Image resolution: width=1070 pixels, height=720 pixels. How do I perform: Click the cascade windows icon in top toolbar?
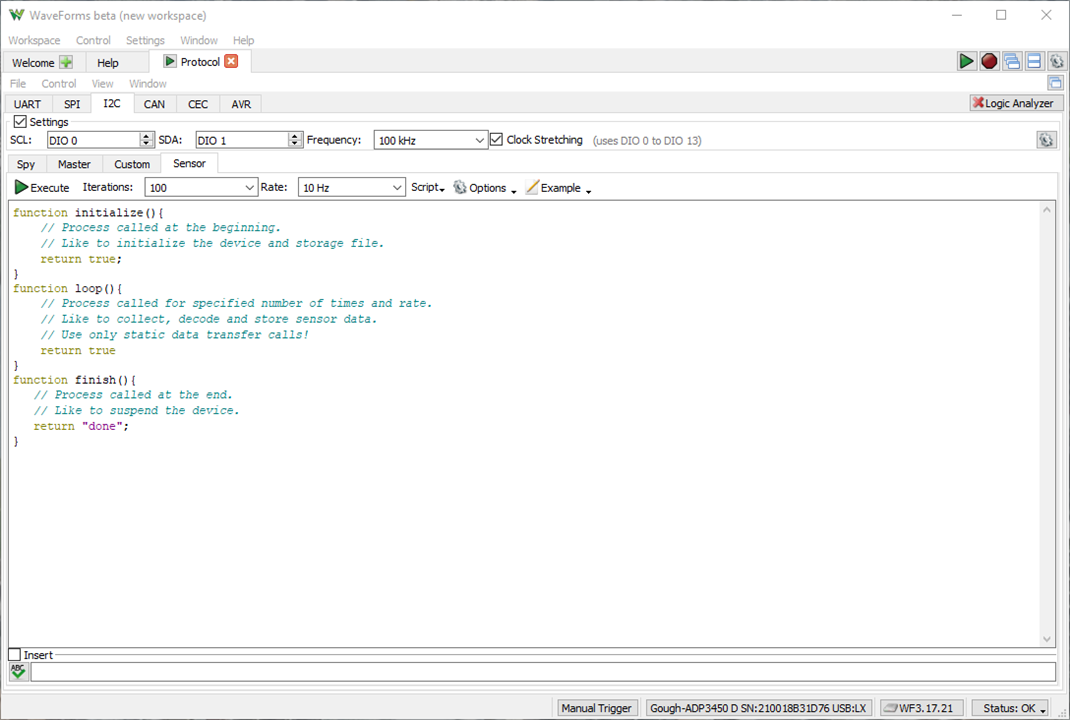coord(1012,61)
